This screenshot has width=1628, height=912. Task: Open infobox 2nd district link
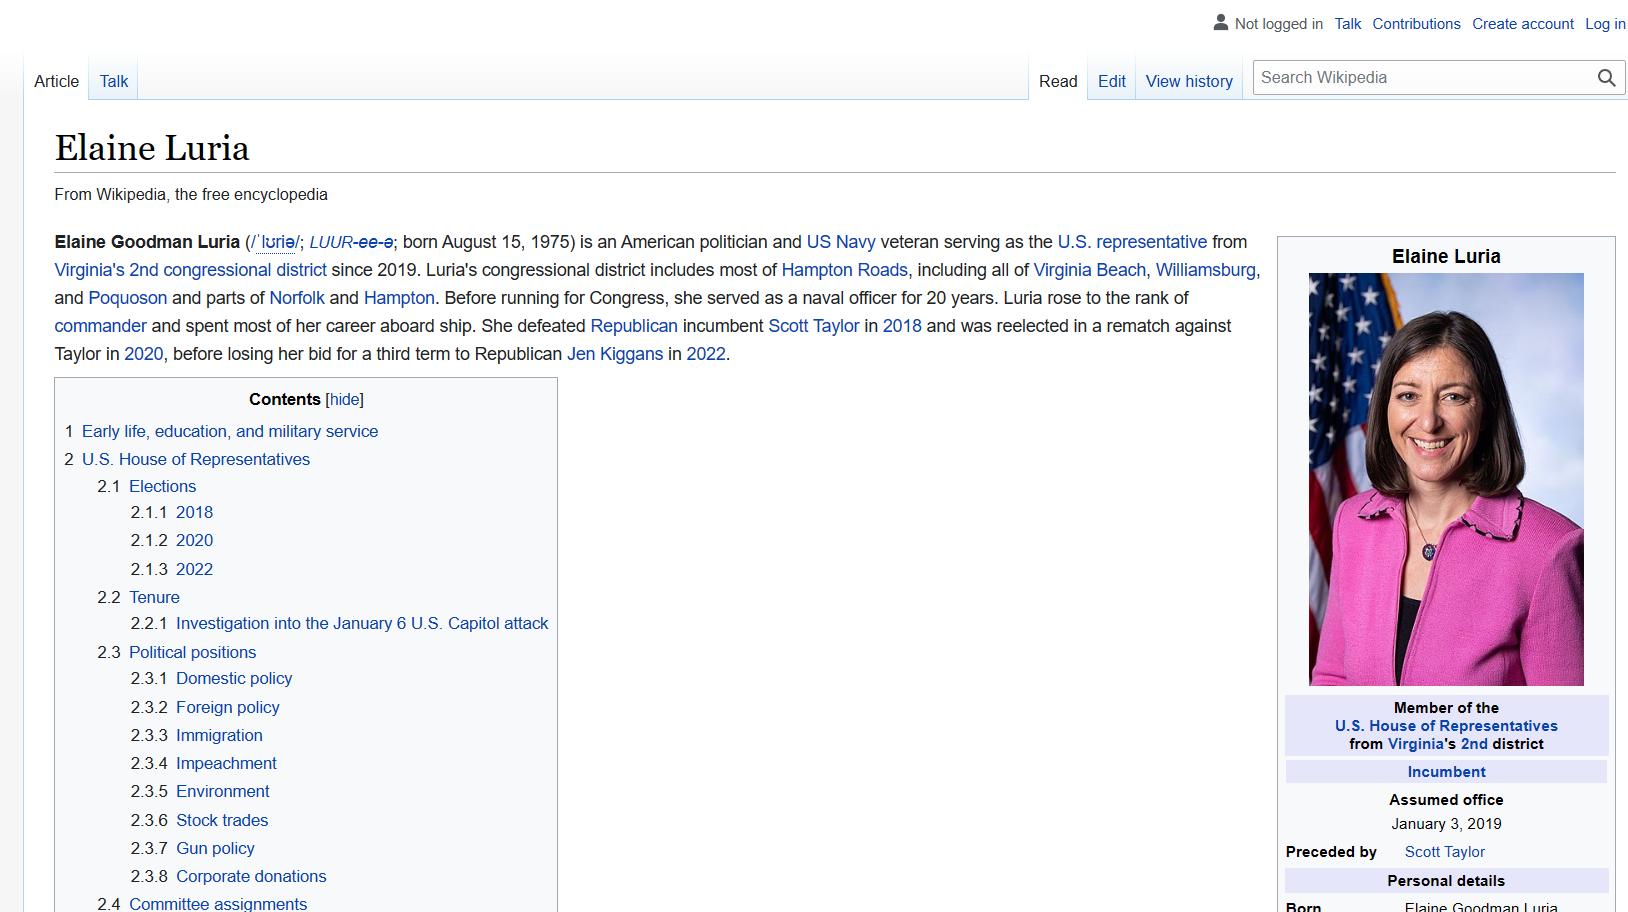(1474, 744)
